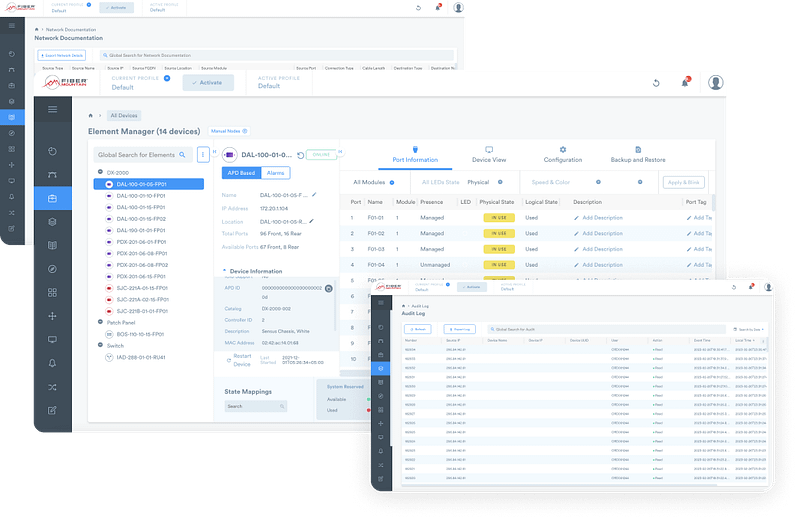Collapse the DX-2000 tree group

click(x=101, y=172)
